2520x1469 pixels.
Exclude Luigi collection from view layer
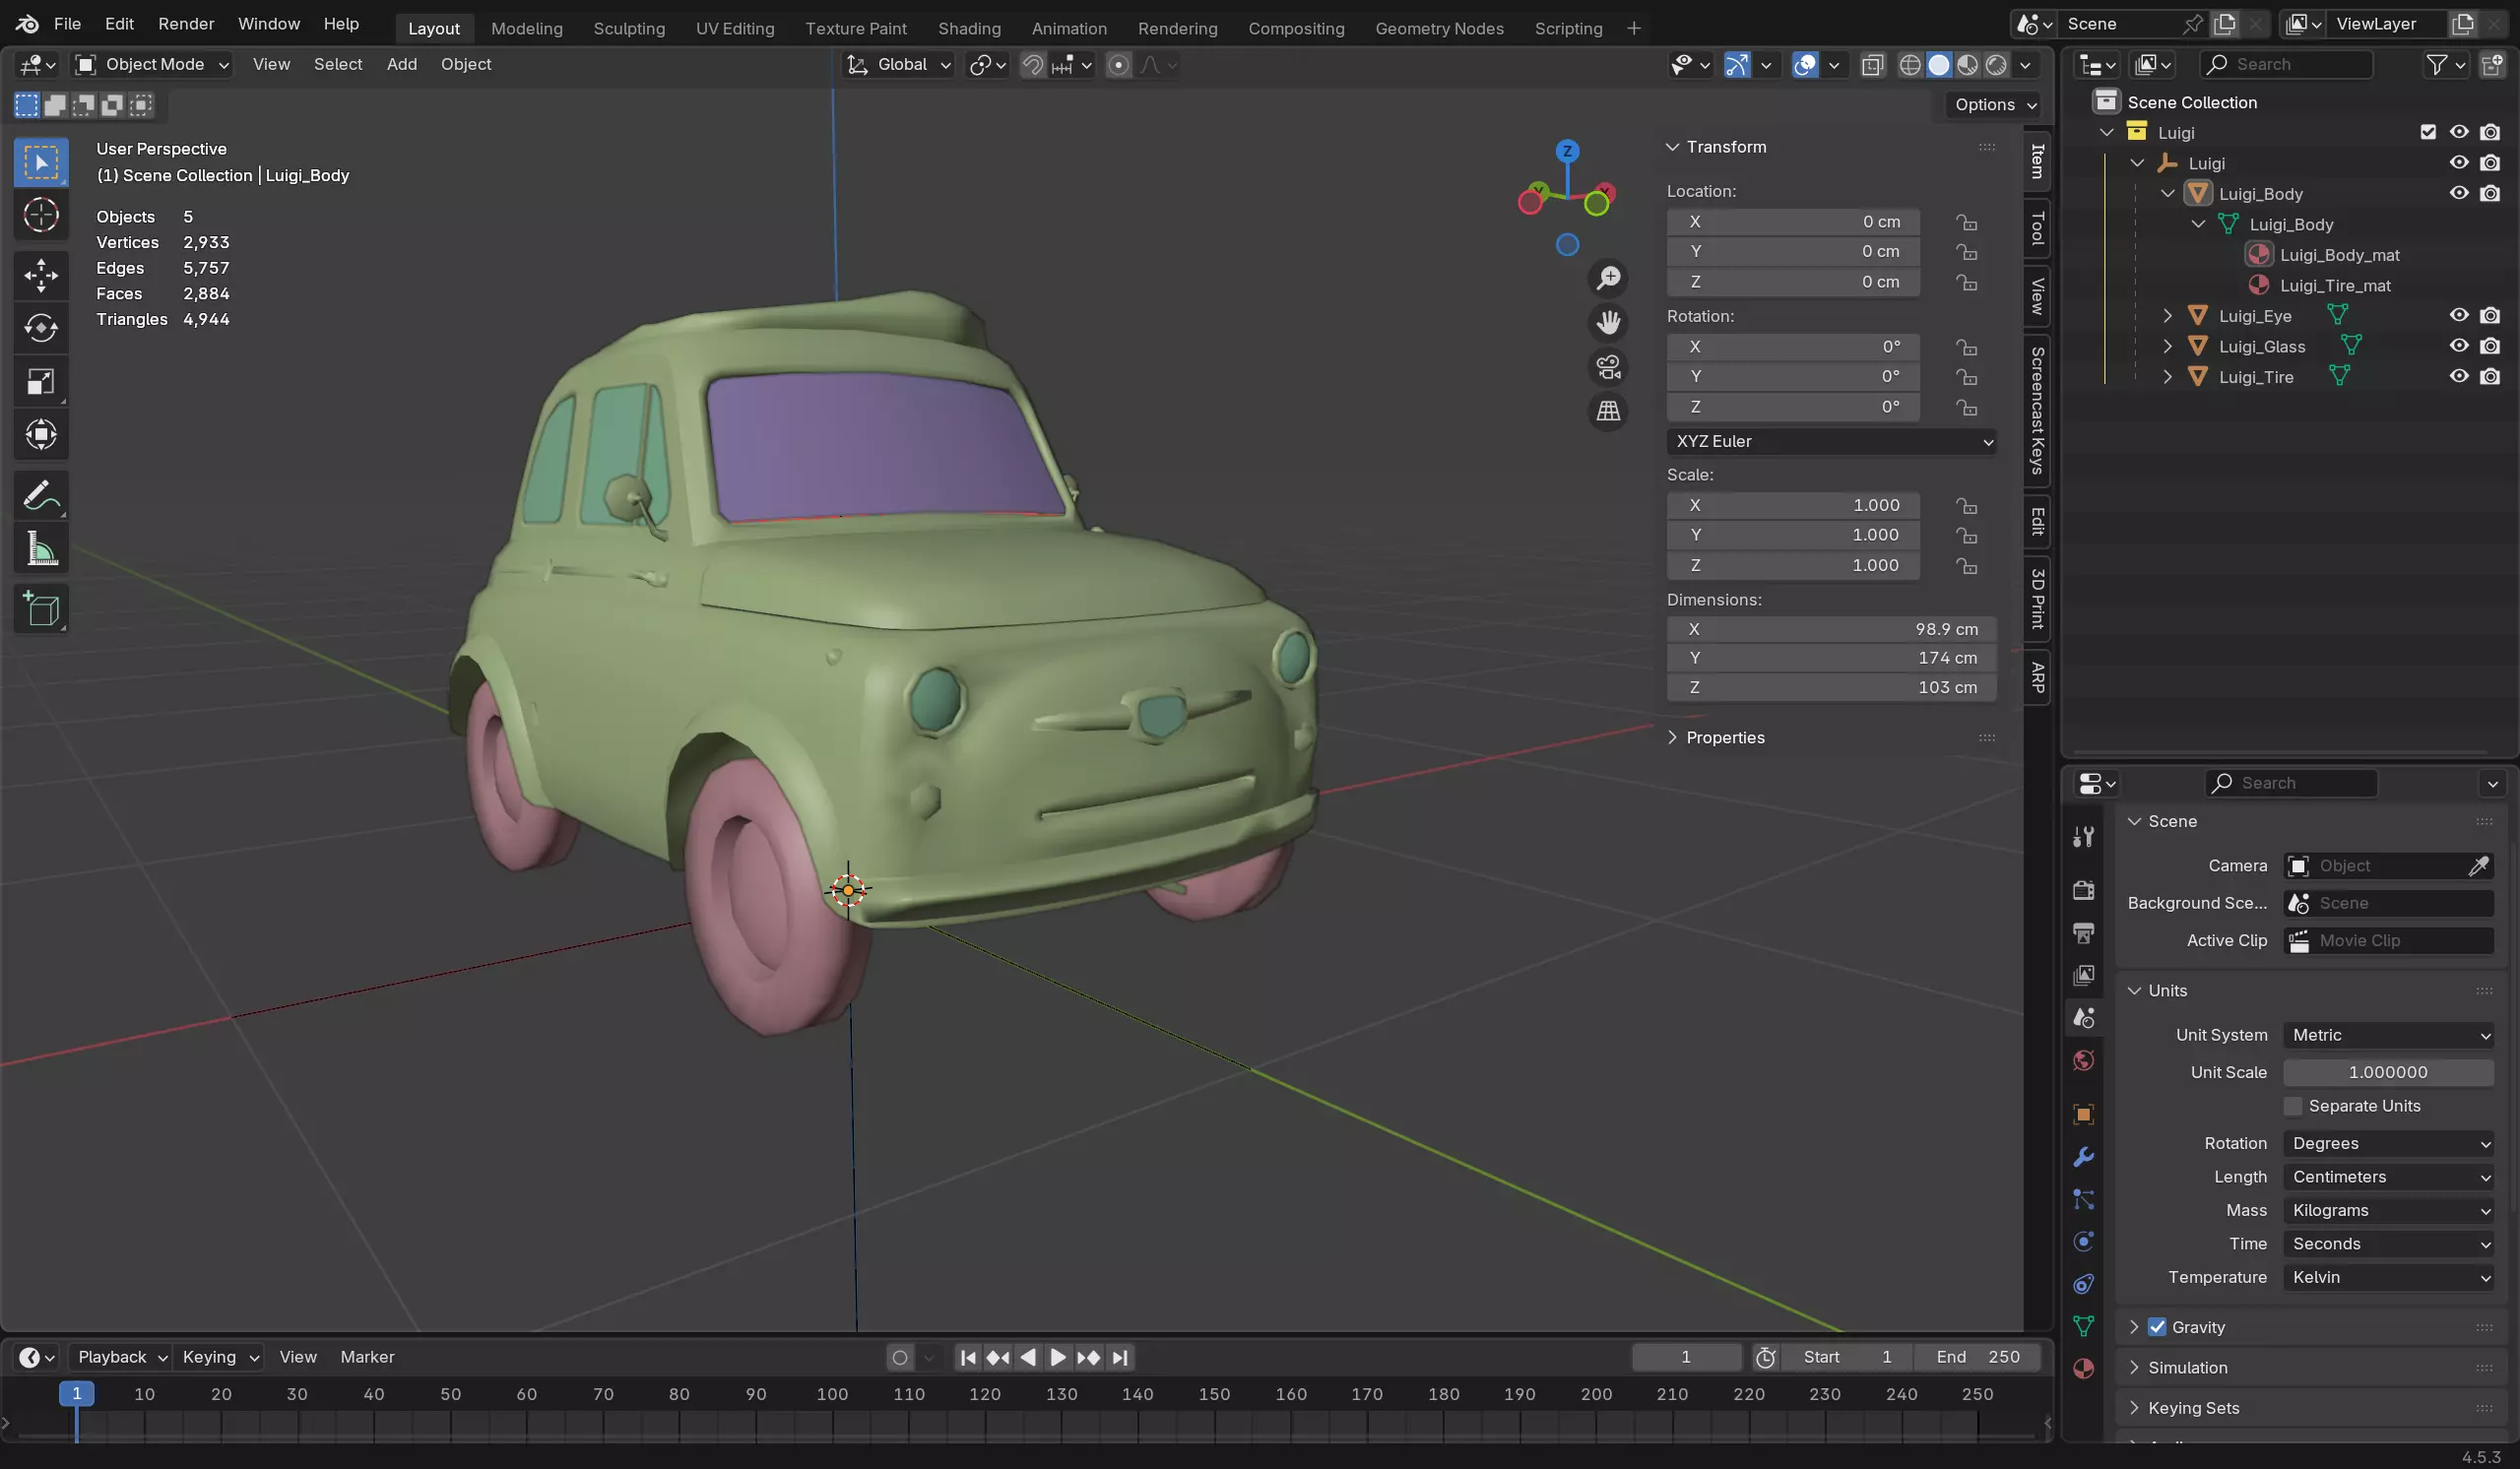[2428, 132]
